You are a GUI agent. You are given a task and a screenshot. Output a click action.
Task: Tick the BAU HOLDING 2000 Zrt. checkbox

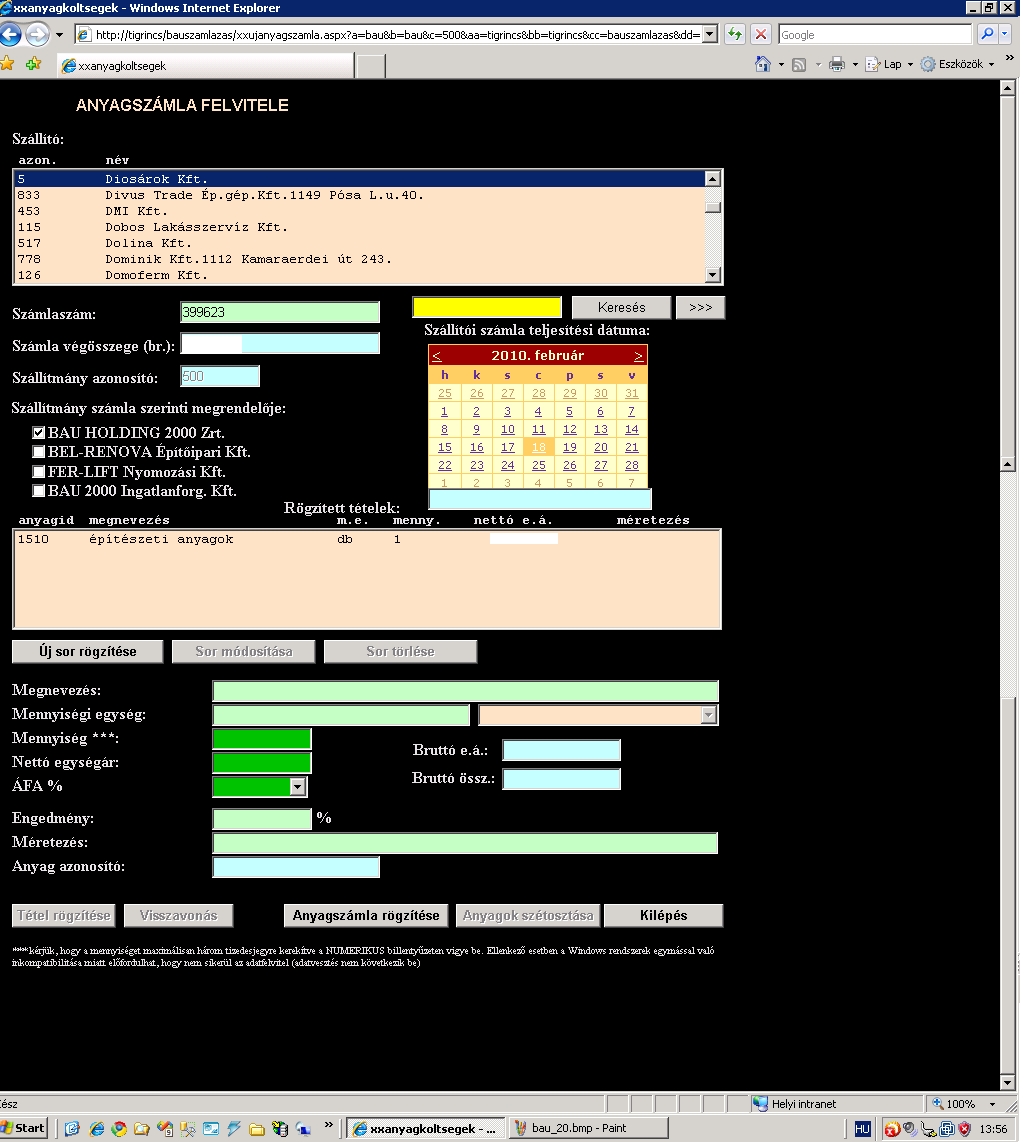point(39,433)
